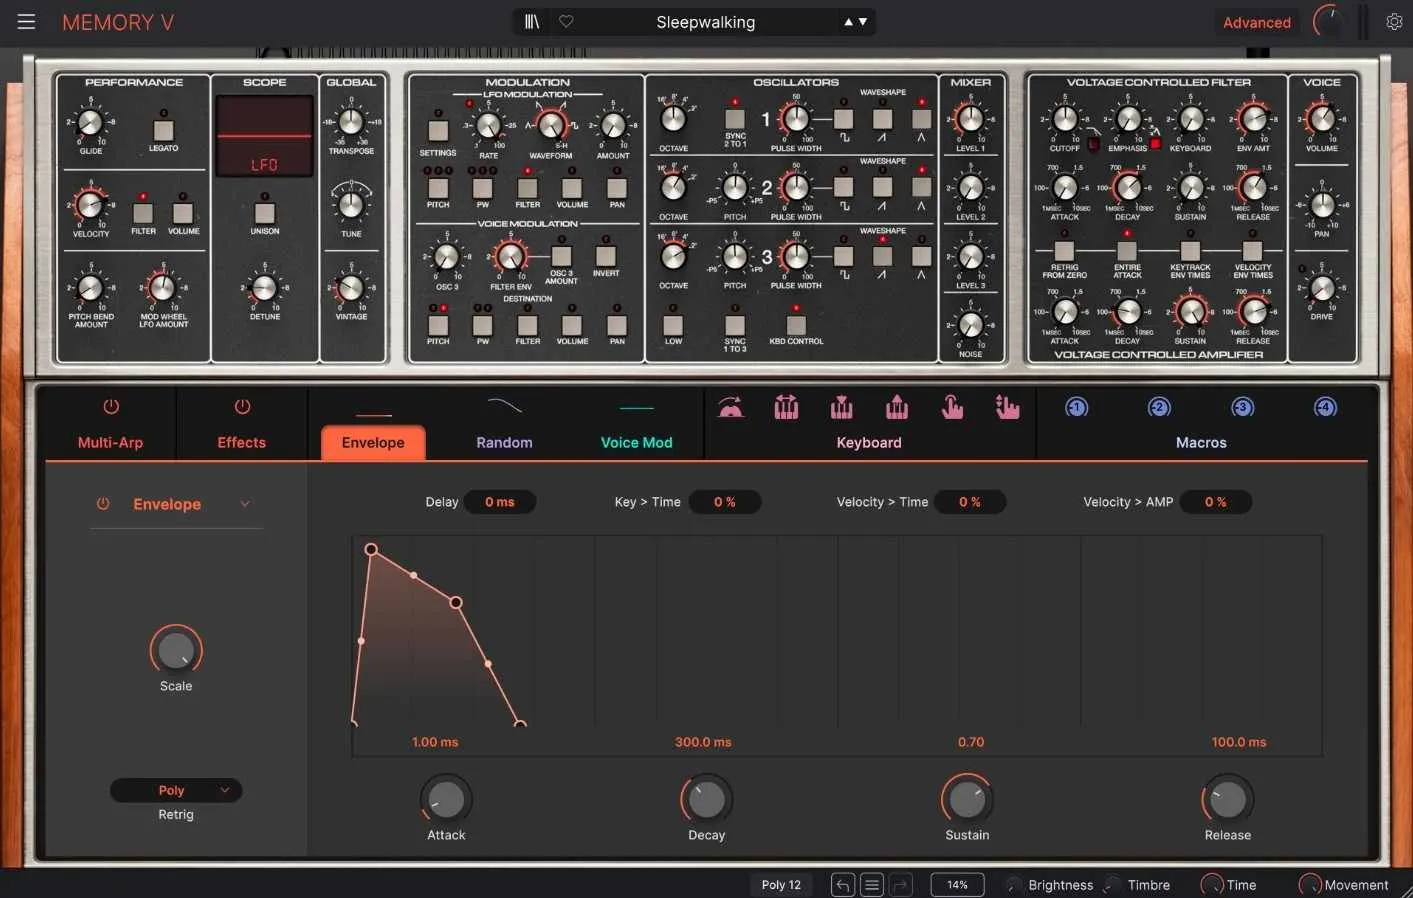Select the third keyboard settings icon
Image resolution: width=1413 pixels, height=898 pixels.
842,407
